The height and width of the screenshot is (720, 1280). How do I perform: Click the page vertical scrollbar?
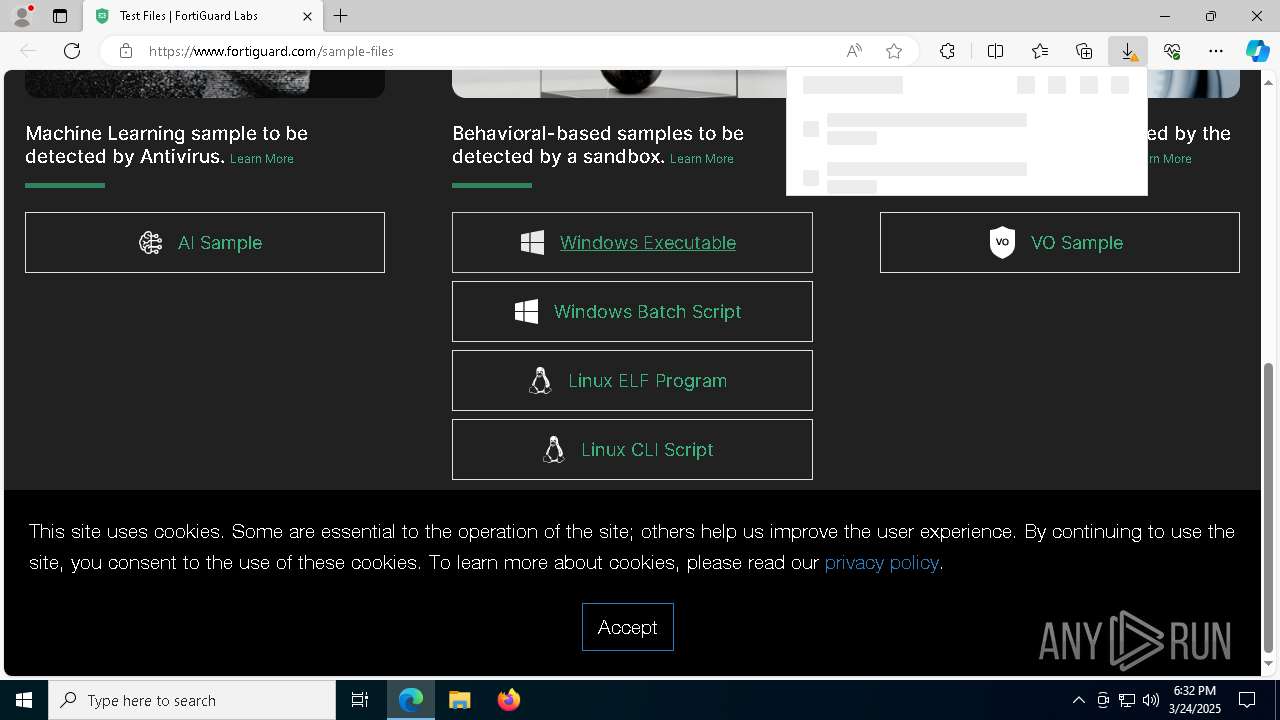pos(1269,508)
